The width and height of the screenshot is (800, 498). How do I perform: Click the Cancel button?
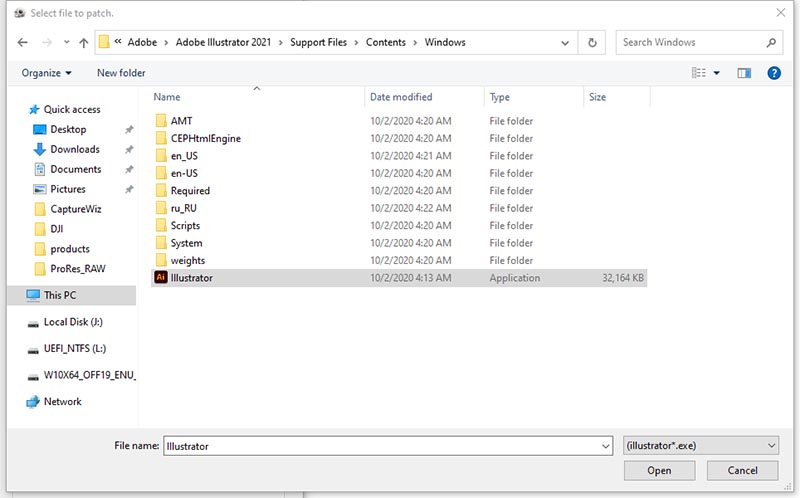(x=742, y=470)
